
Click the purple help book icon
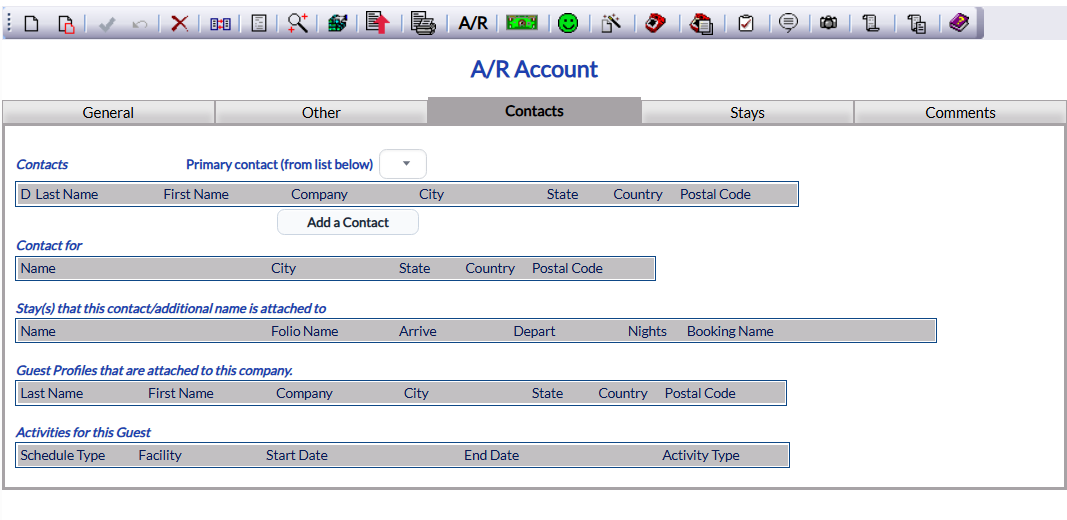click(x=959, y=23)
